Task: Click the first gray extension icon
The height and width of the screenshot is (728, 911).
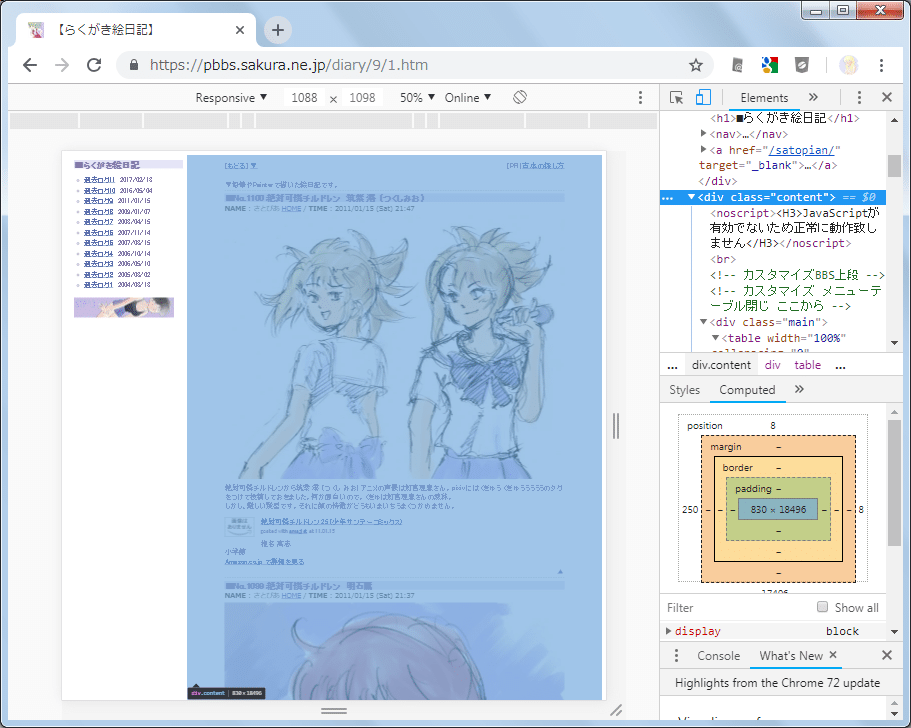Action: click(x=737, y=65)
